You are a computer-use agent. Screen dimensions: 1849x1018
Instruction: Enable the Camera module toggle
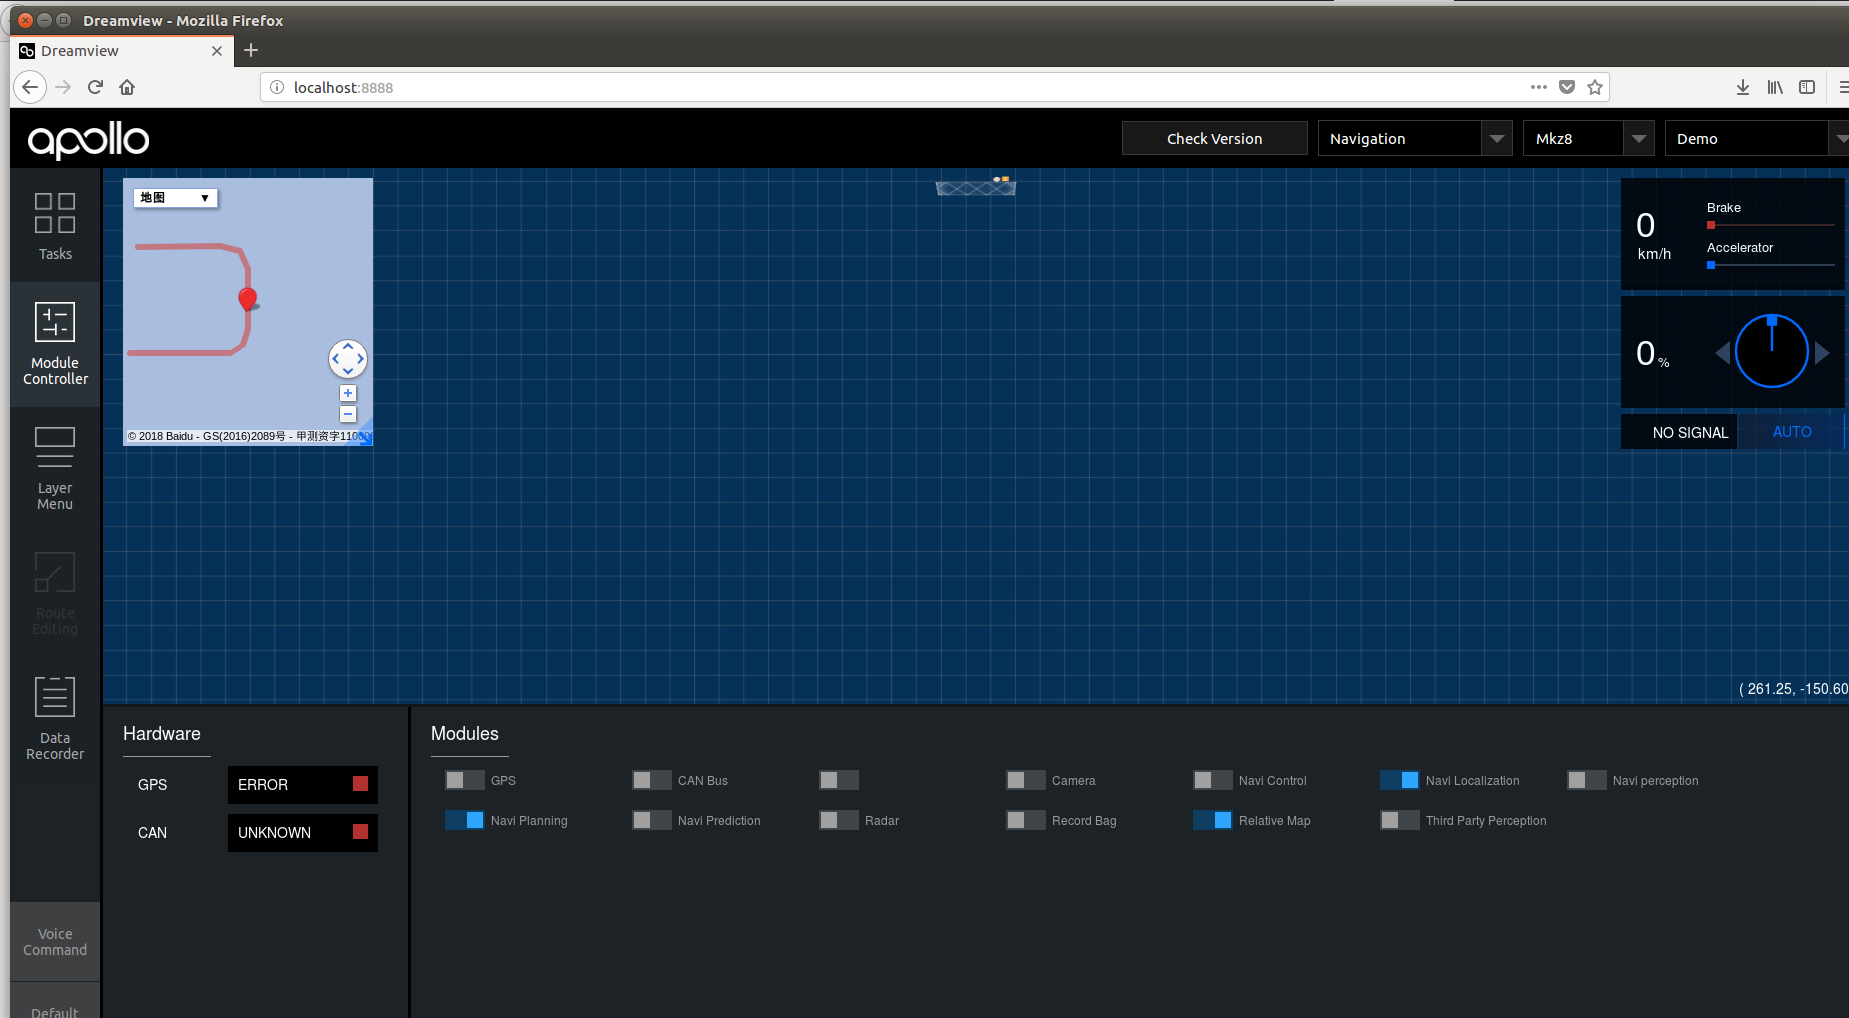[x=1025, y=780]
